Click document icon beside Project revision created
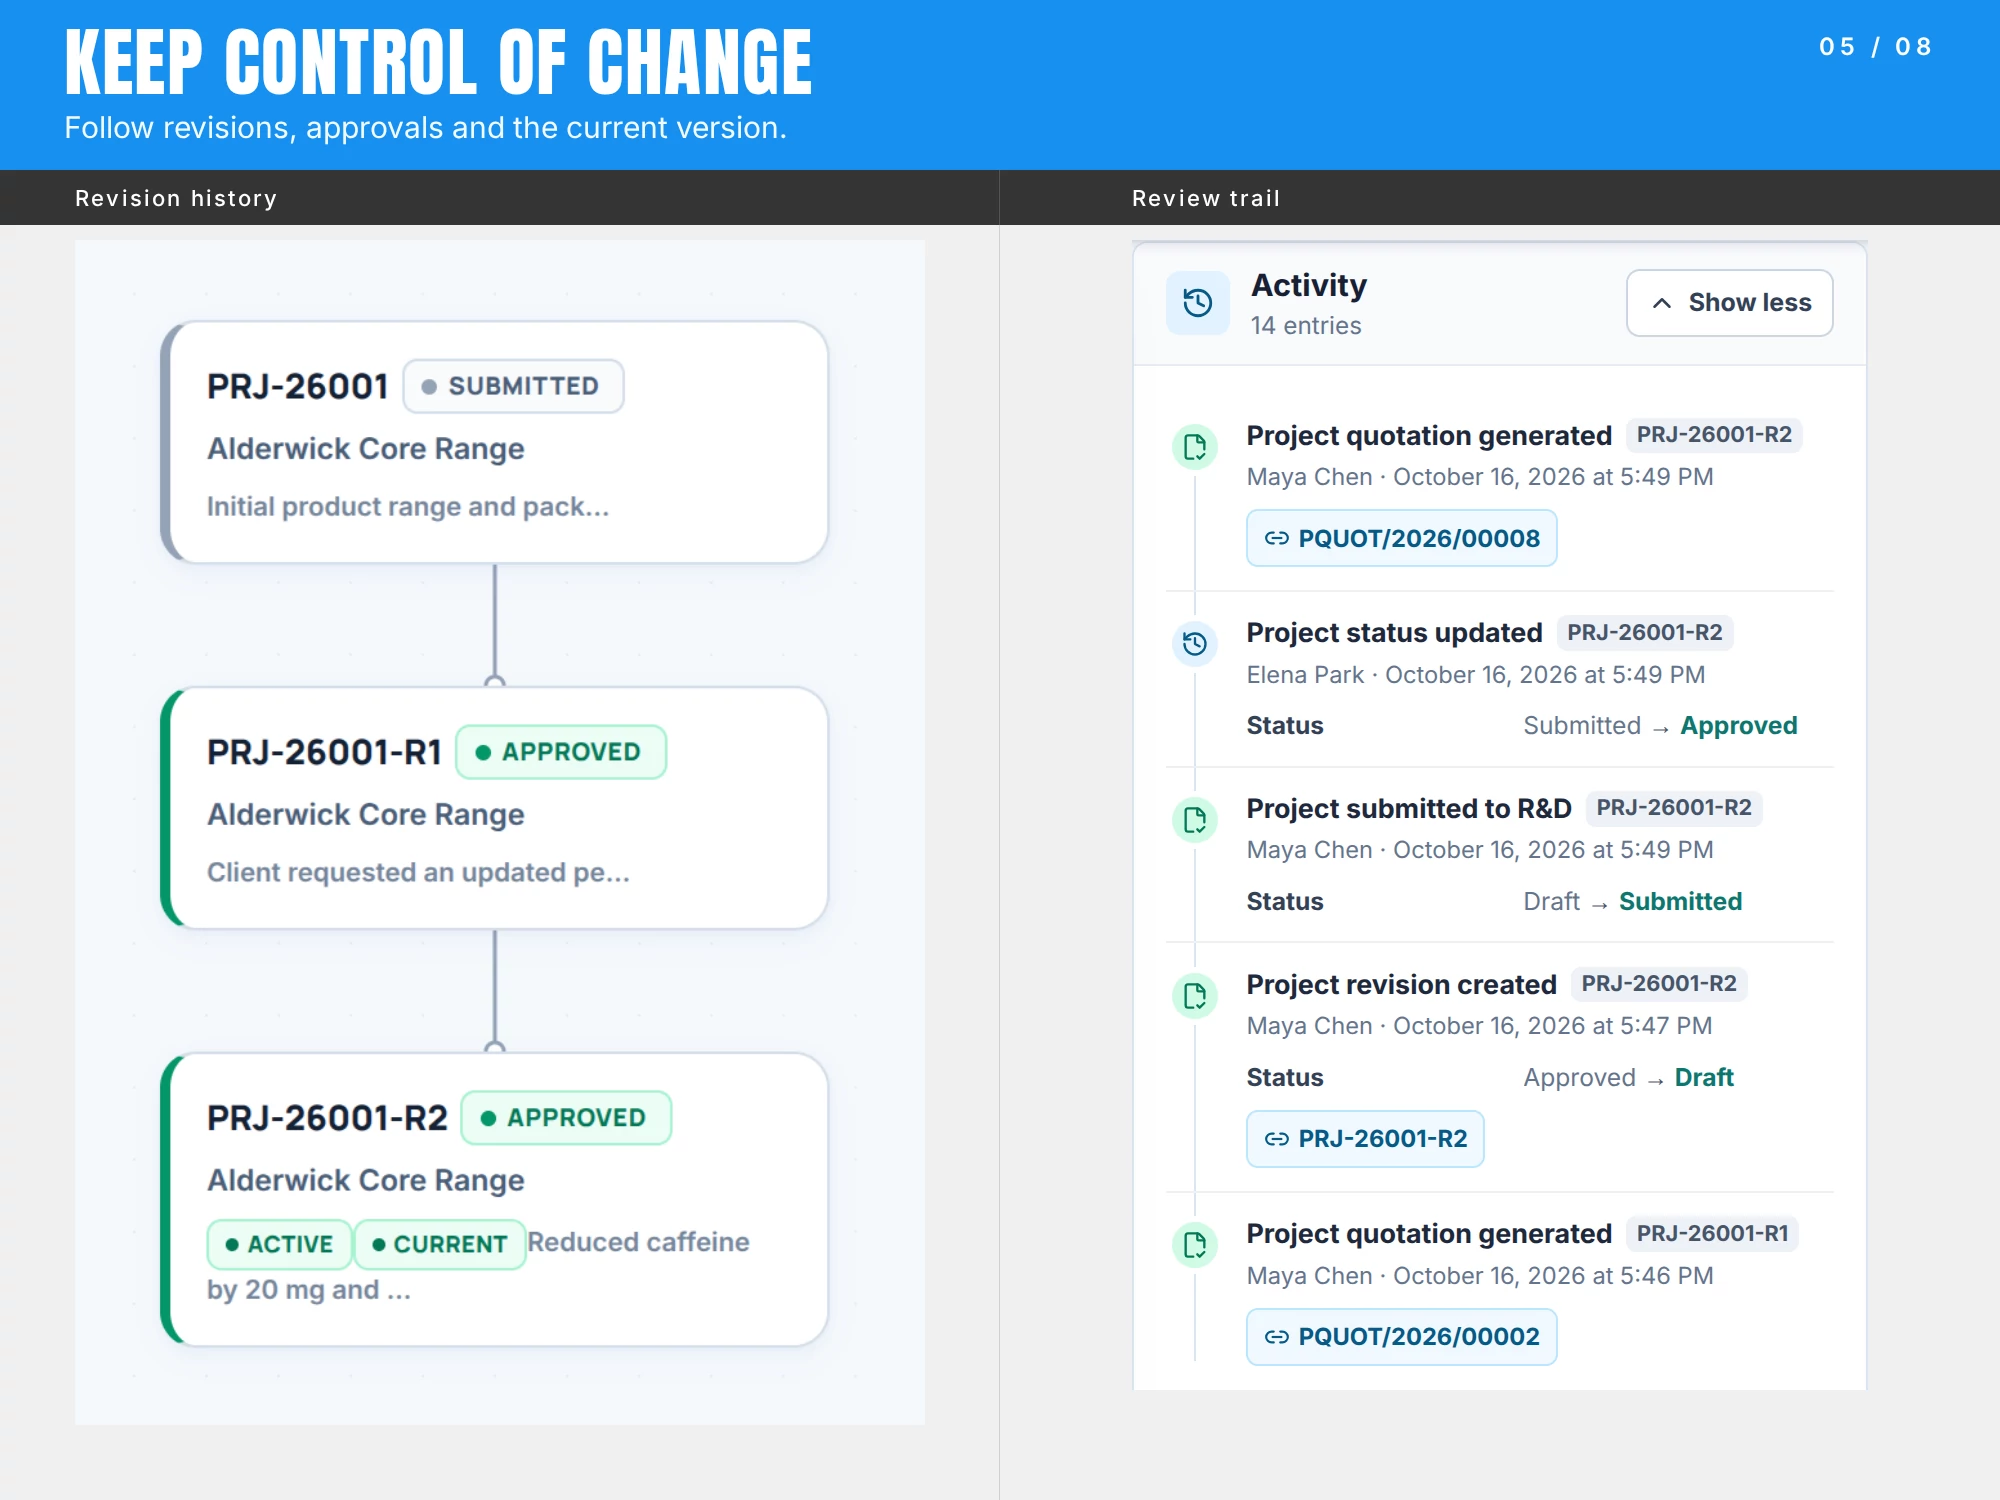Viewport: 2000px width, 1500px height. [x=1195, y=996]
